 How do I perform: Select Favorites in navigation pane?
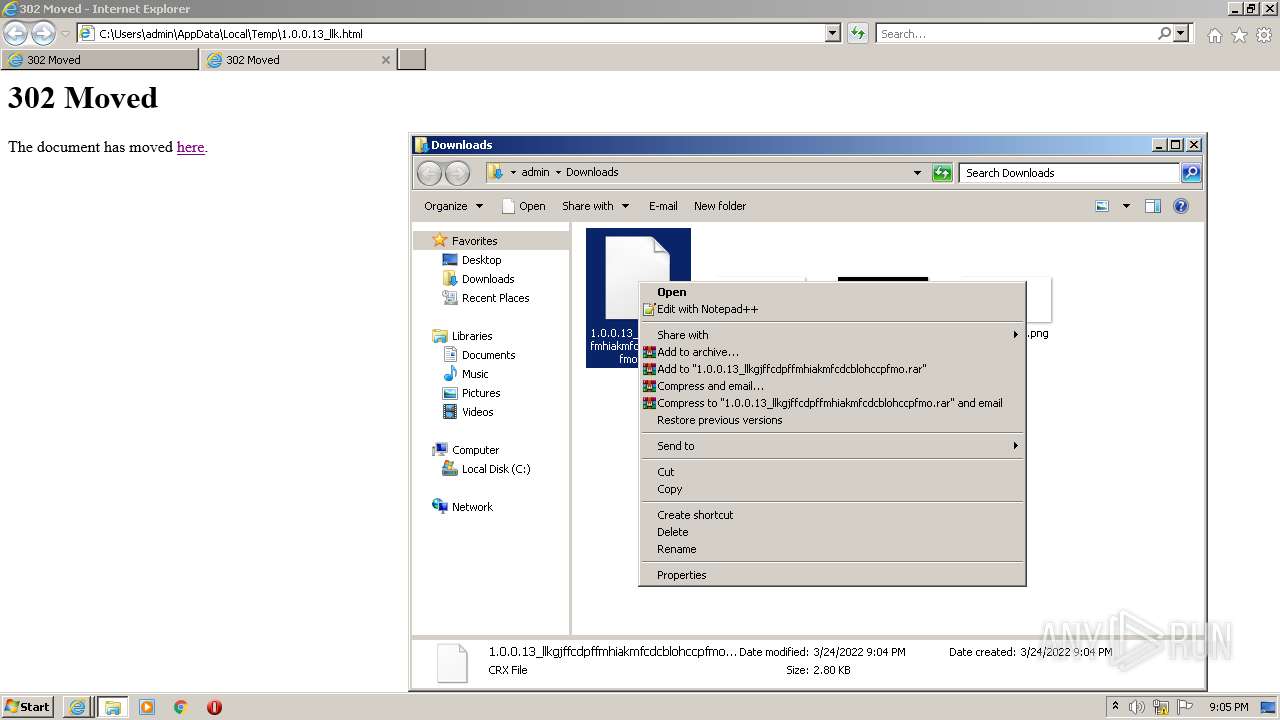474,241
